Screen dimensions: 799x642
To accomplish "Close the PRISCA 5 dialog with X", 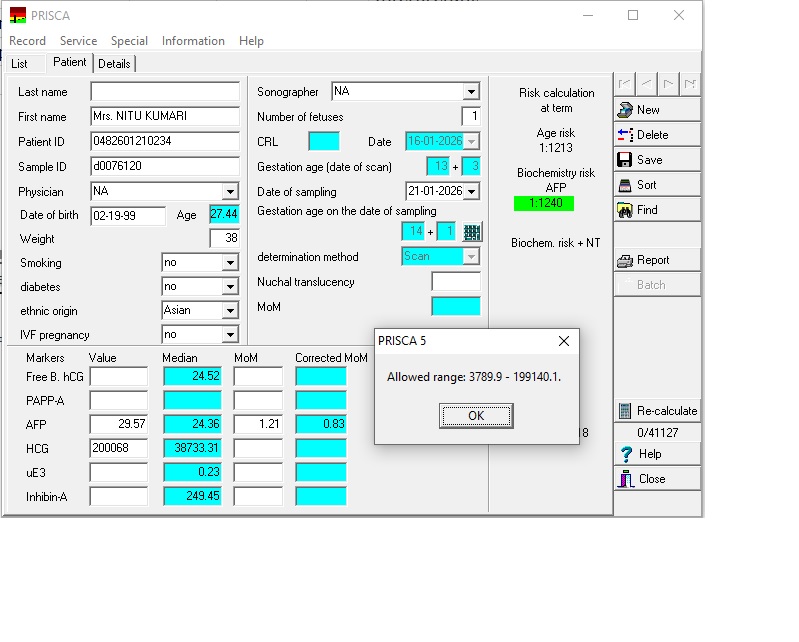I will click(x=563, y=341).
